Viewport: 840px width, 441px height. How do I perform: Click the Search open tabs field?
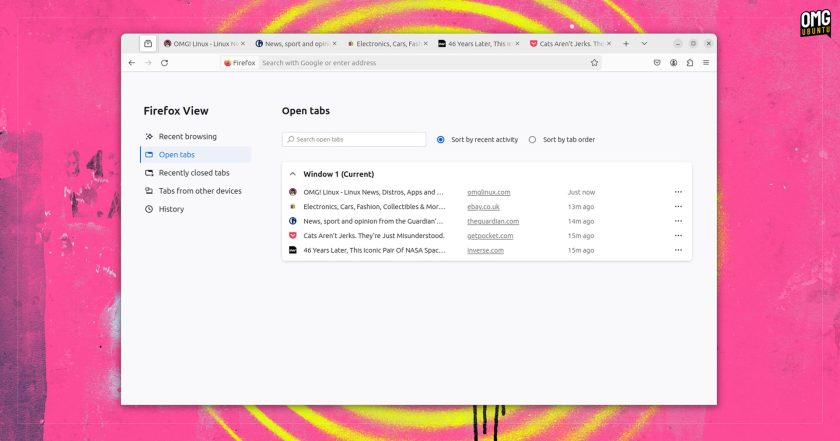coord(354,139)
